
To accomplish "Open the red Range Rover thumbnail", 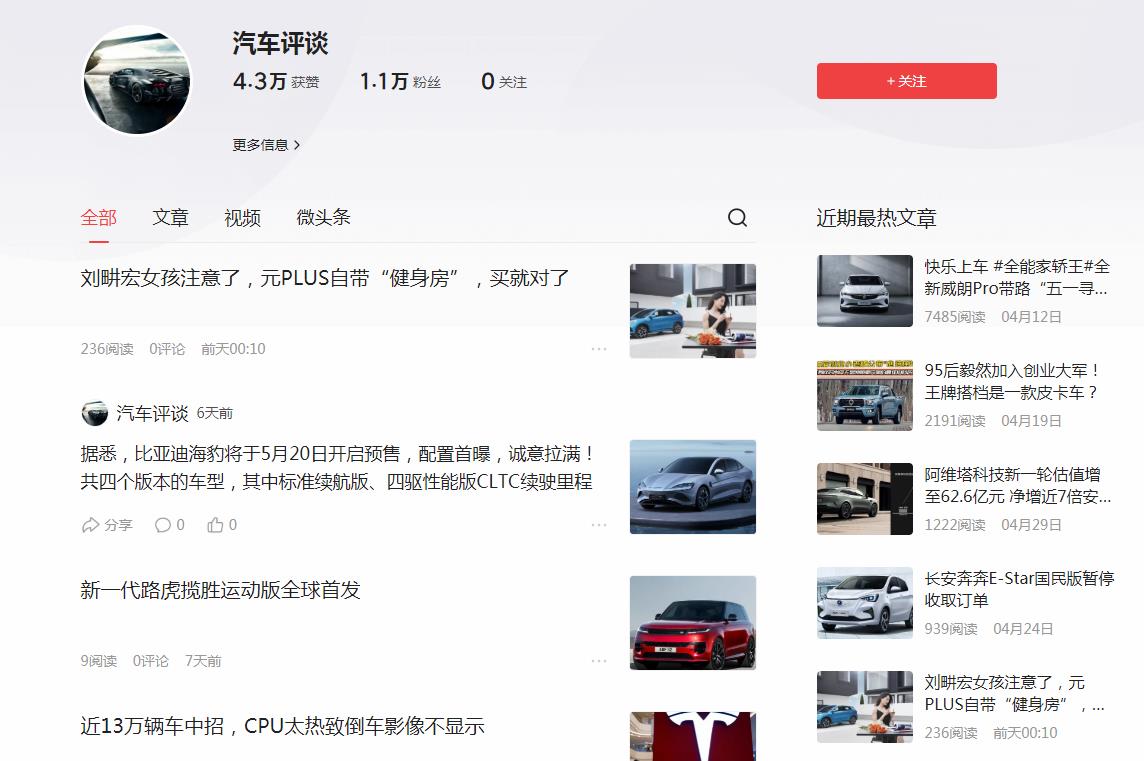I will pos(692,622).
